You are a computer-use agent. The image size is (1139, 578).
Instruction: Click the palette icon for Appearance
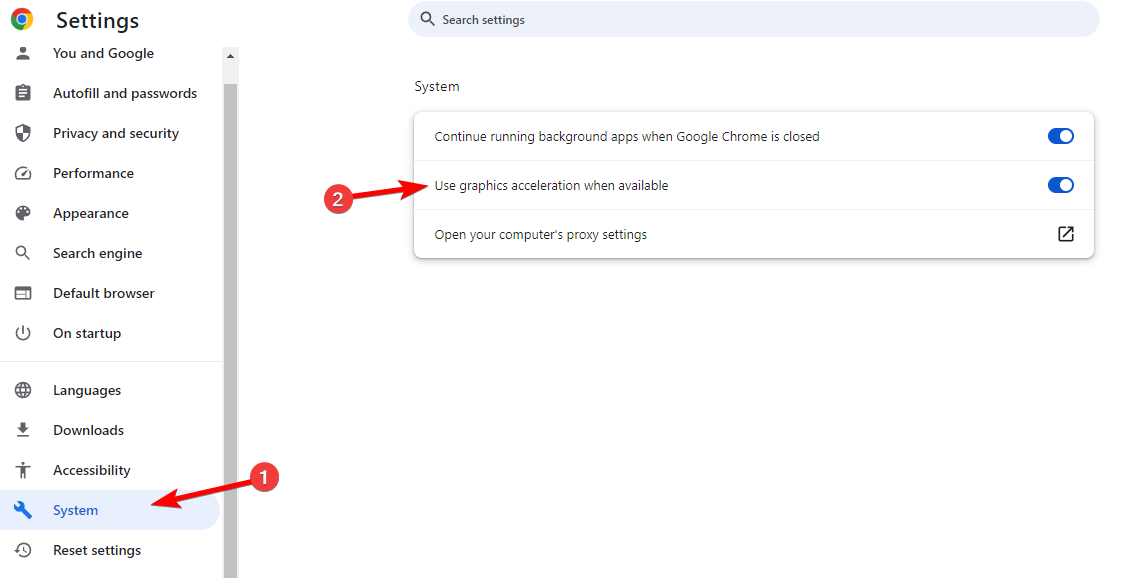[23, 213]
